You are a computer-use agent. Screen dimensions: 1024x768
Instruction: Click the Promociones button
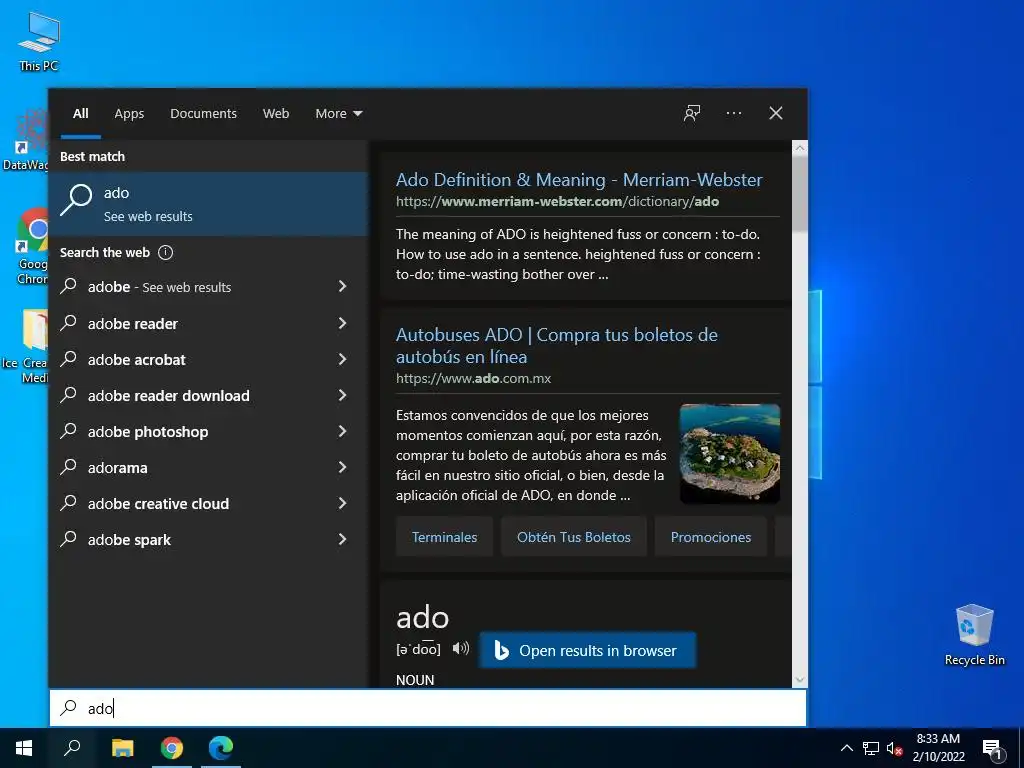[x=711, y=537]
